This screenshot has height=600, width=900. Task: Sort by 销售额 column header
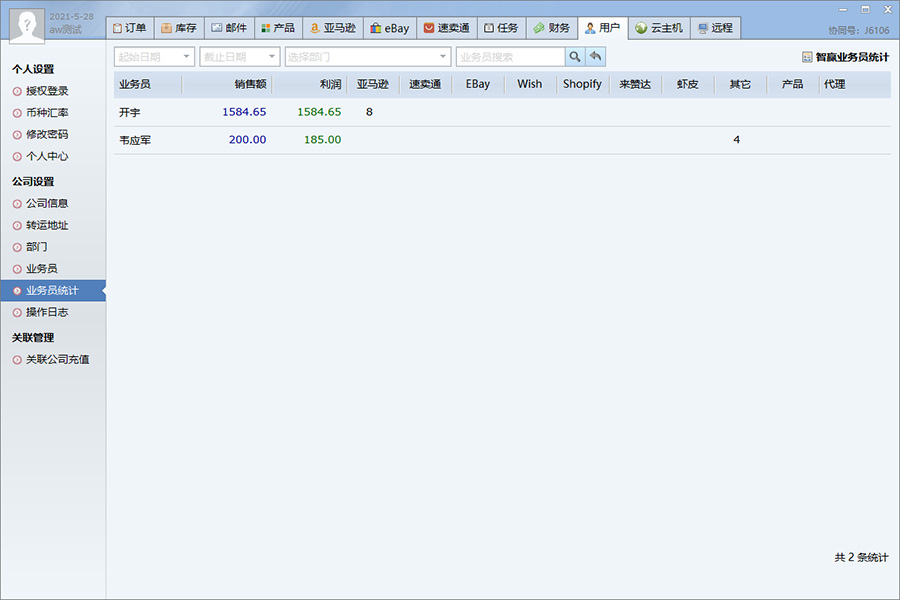click(227, 84)
